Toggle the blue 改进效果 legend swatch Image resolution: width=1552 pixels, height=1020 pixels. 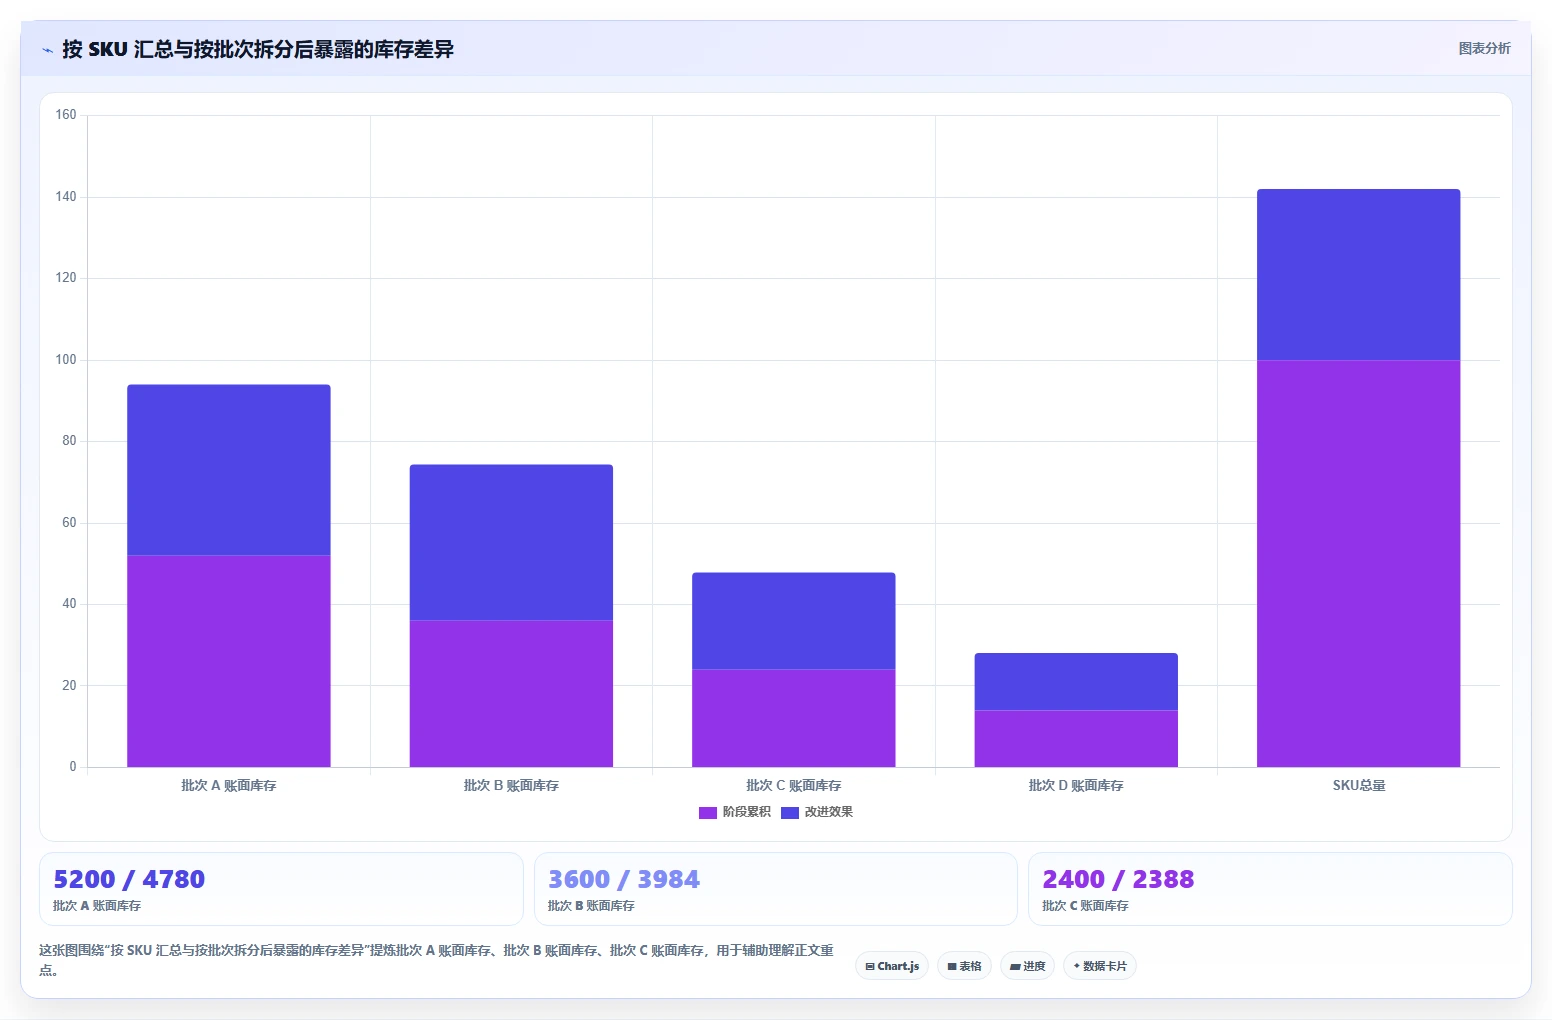790,812
